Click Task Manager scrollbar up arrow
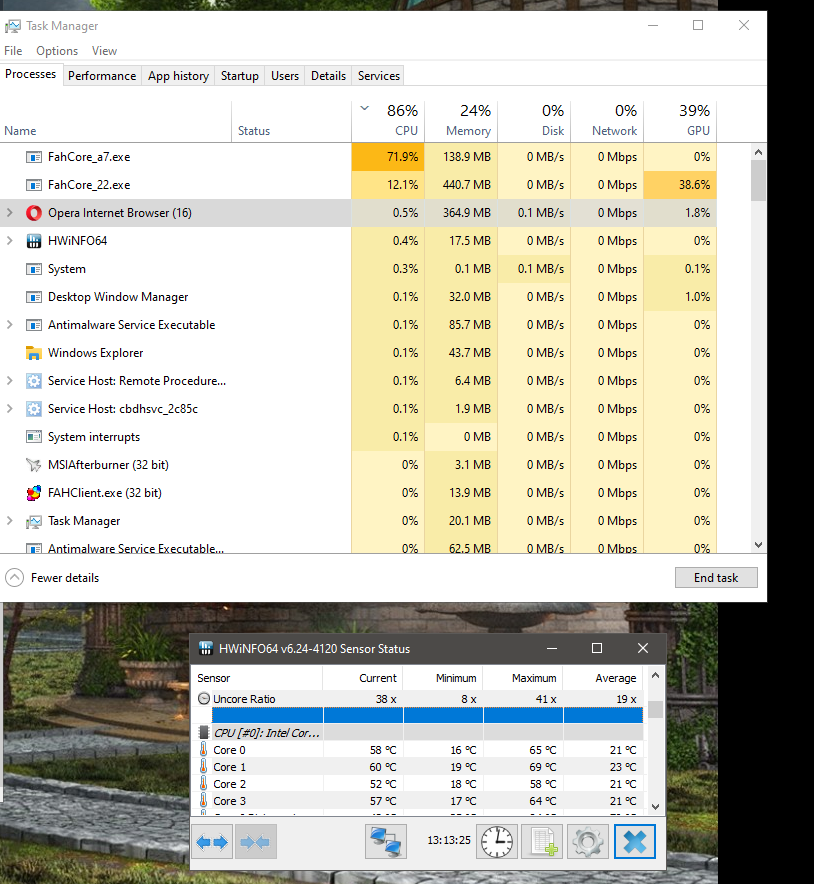 click(758, 152)
